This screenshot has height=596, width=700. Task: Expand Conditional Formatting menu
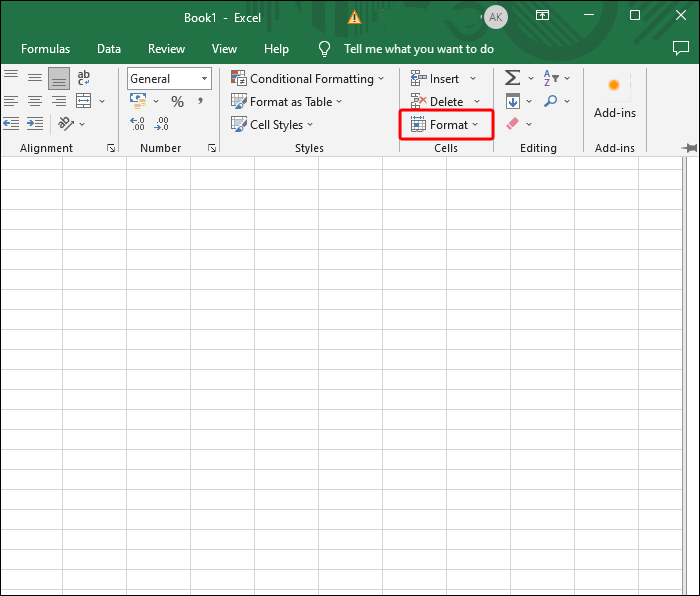point(308,78)
